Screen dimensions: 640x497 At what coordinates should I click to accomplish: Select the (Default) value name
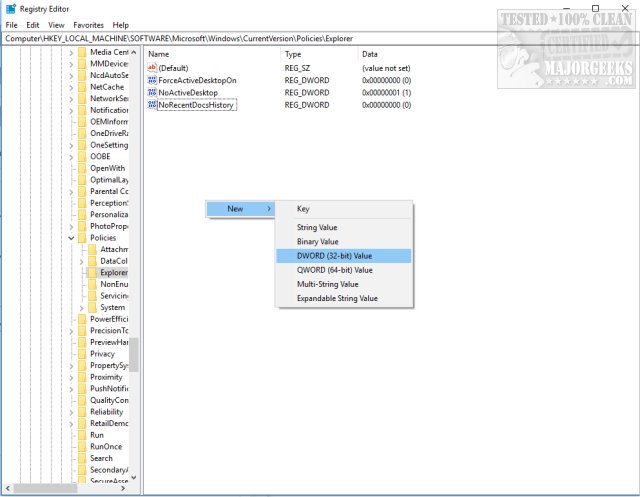pyautogui.click(x=173, y=68)
